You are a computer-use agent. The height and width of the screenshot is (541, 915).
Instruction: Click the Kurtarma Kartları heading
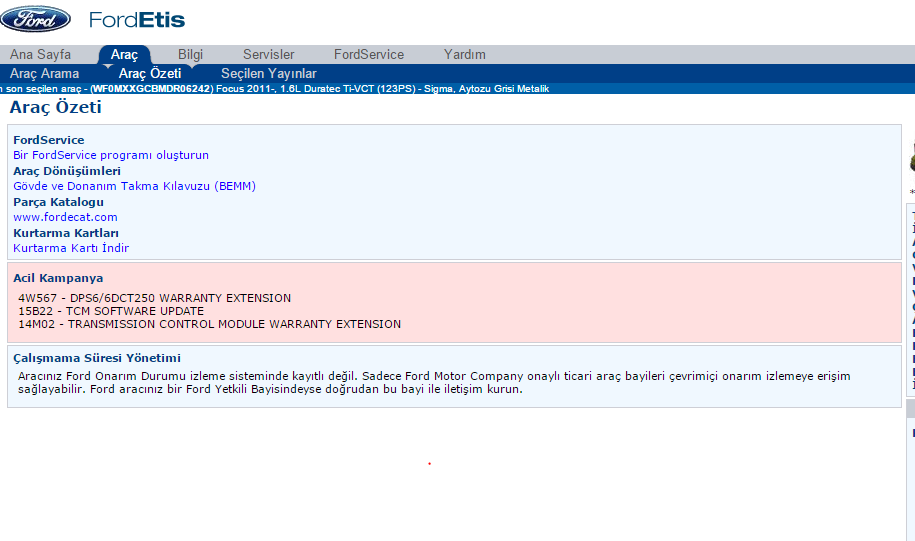(x=66, y=233)
